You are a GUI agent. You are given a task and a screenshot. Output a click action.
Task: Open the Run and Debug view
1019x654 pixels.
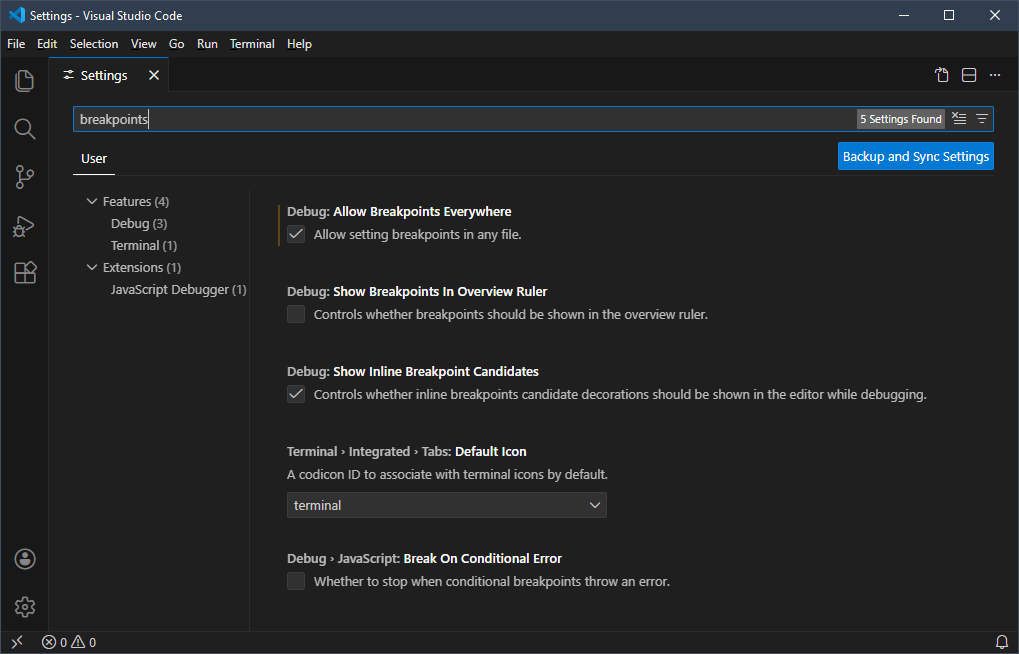coord(25,226)
